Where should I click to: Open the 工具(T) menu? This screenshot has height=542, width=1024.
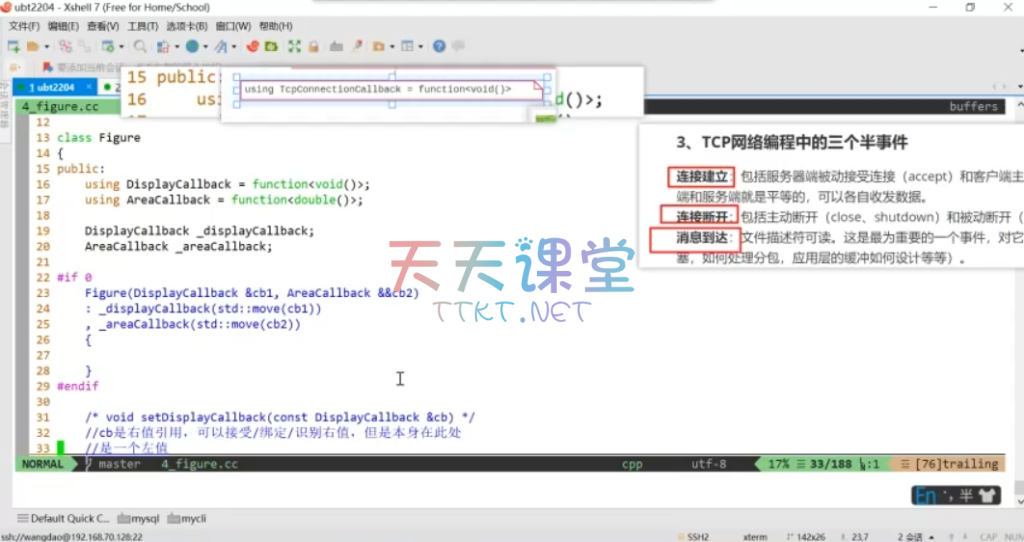coord(143,26)
